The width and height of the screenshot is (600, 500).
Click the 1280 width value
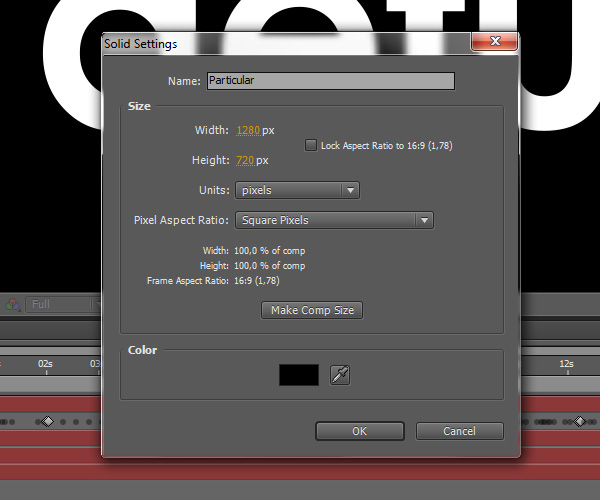pyautogui.click(x=248, y=130)
